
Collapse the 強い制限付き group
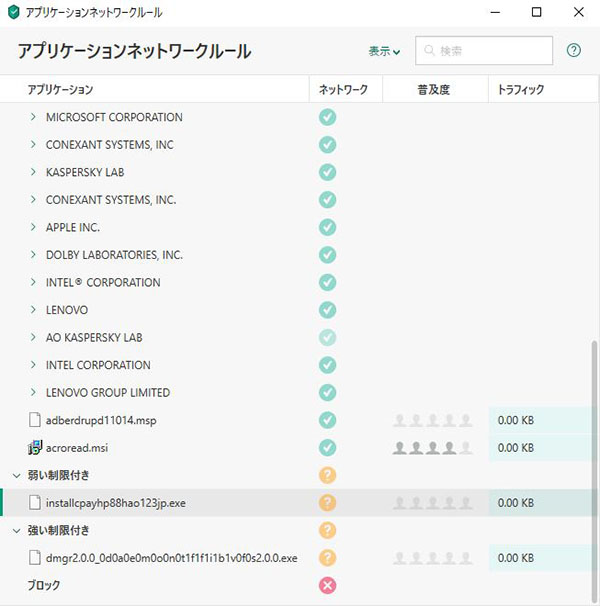17,531
